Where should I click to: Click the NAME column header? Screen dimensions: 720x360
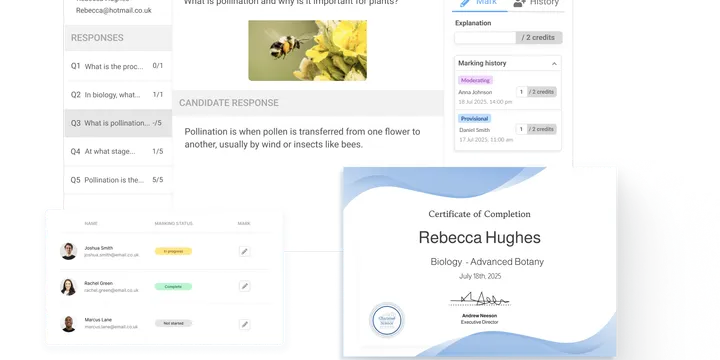[91, 224]
